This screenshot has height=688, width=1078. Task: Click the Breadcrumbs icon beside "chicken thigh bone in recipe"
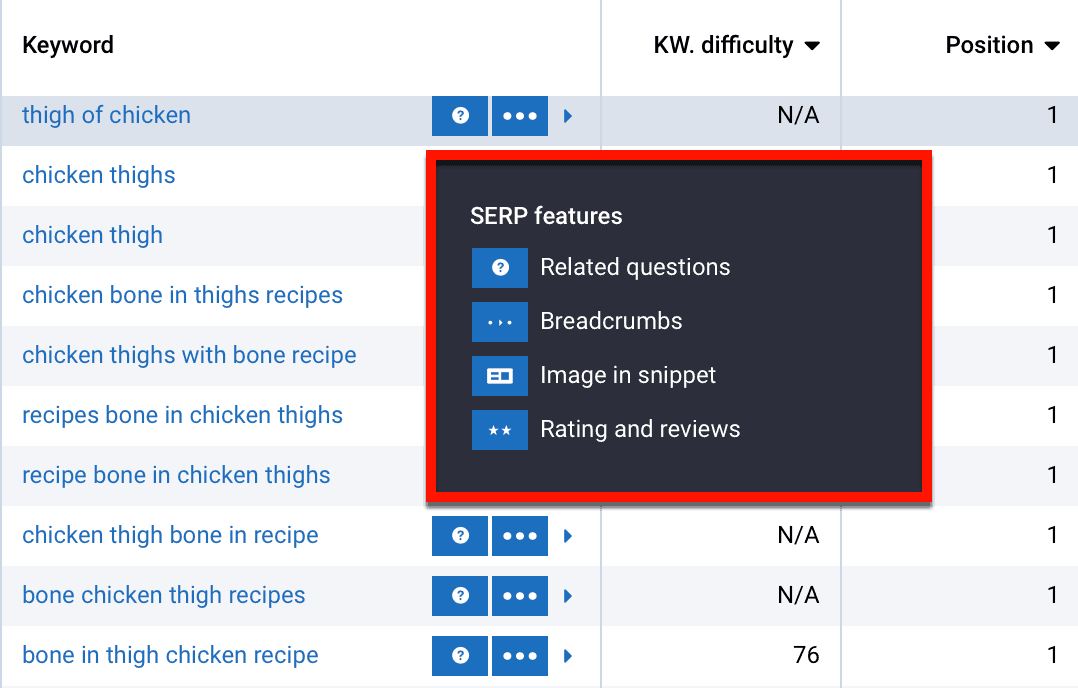coord(519,535)
